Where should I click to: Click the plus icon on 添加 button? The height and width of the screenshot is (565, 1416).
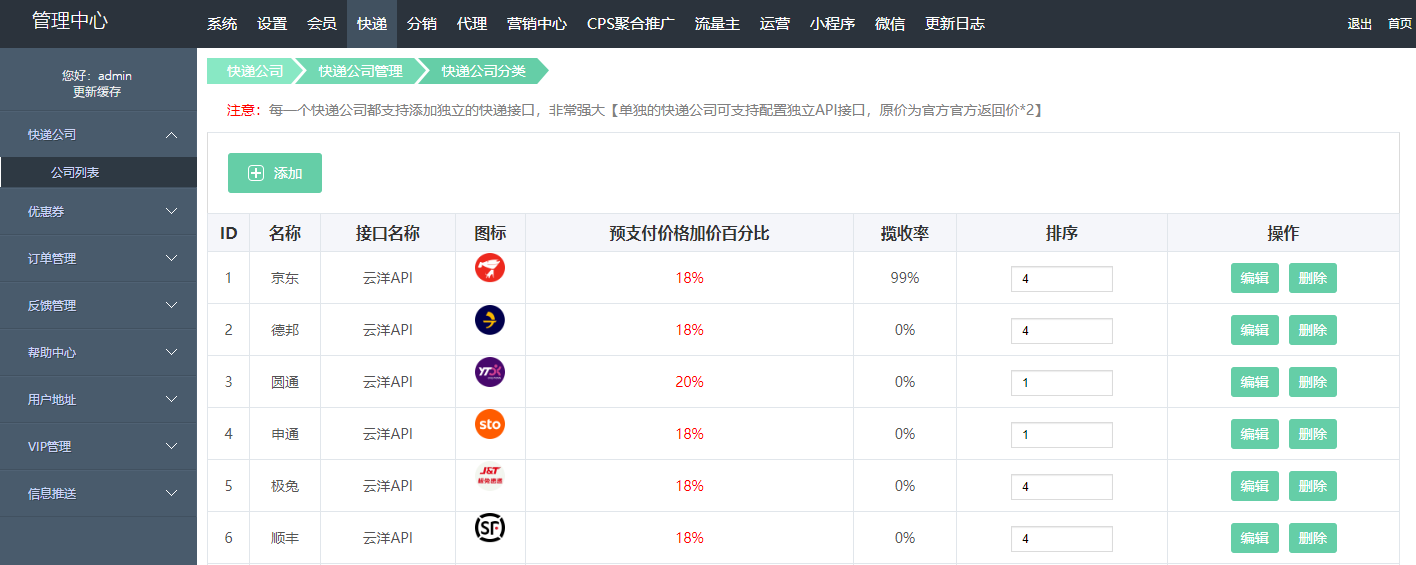[x=256, y=173]
